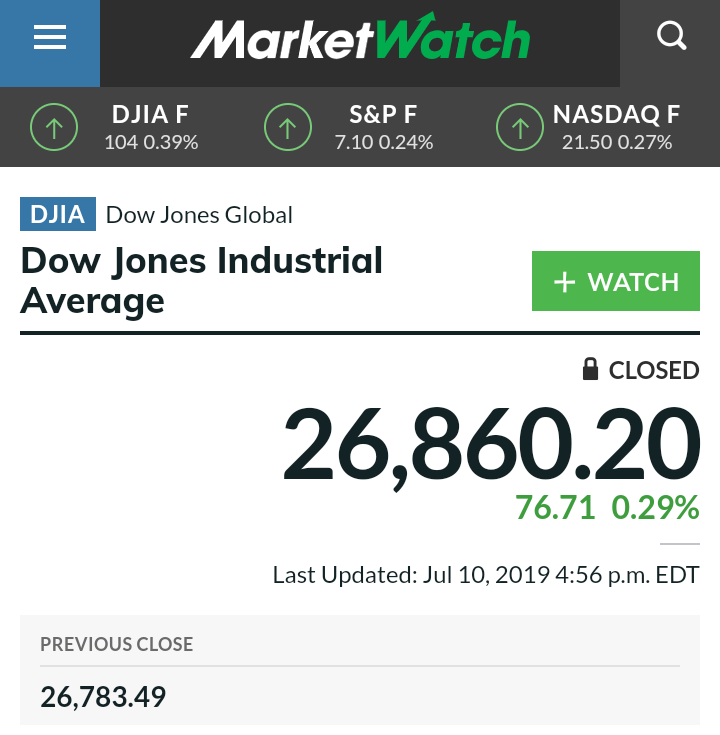
Task: Click the search magnifier icon
Action: click(671, 38)
